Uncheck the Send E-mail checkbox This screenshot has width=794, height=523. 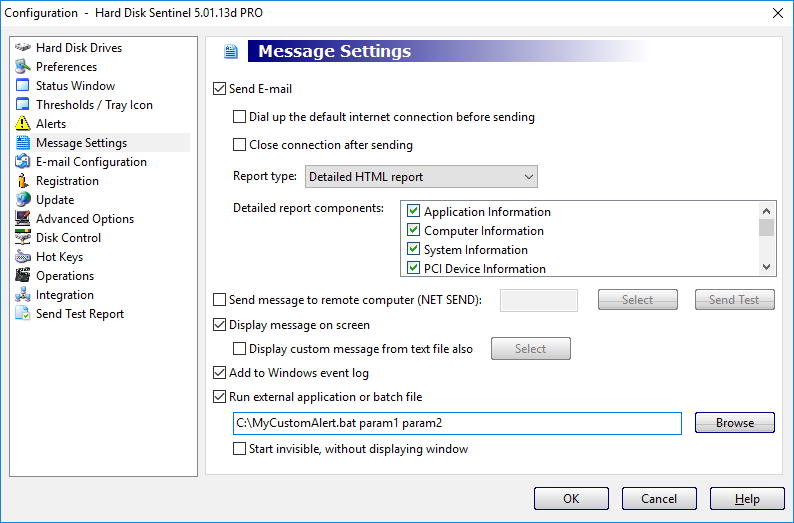click(219, 89)
